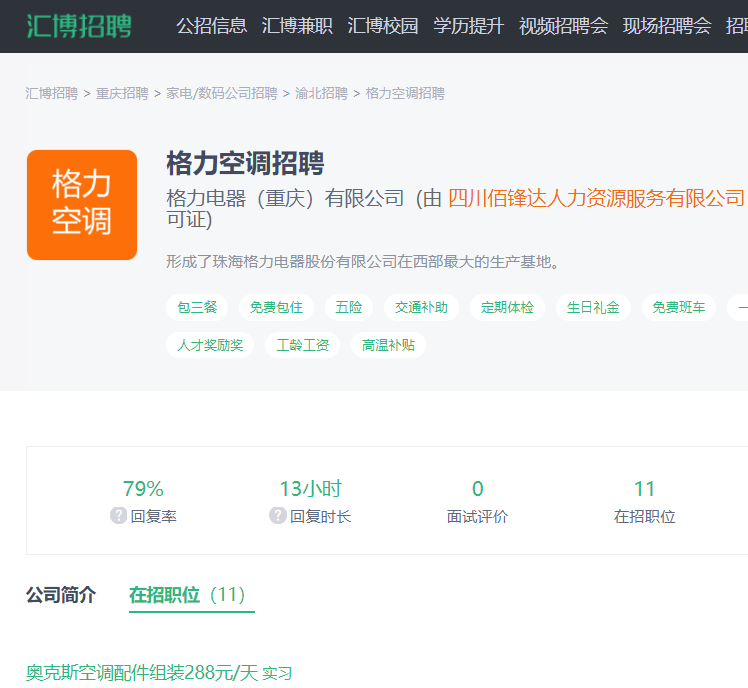
Task: Click 汇博招聘 breadcrumb link
Action: pos(52,94)
